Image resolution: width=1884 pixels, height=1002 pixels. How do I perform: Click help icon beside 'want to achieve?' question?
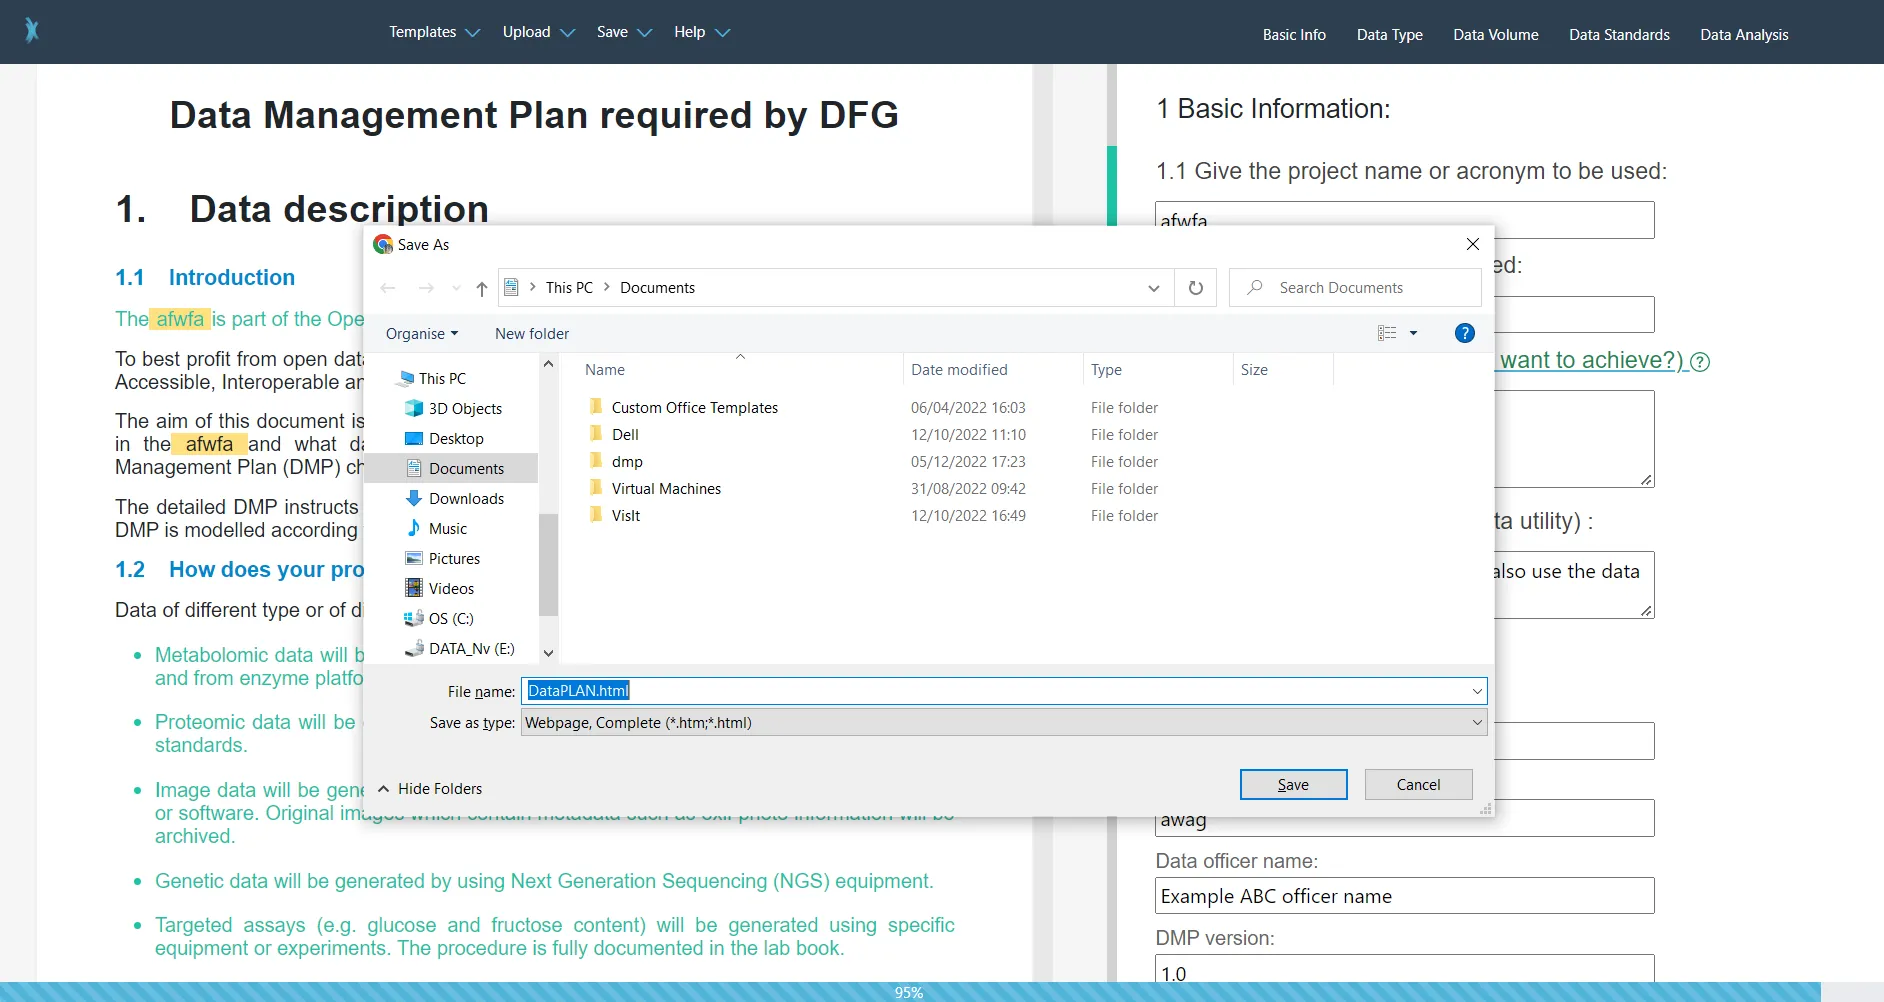pyautogui.click(x=1700, y=362)
